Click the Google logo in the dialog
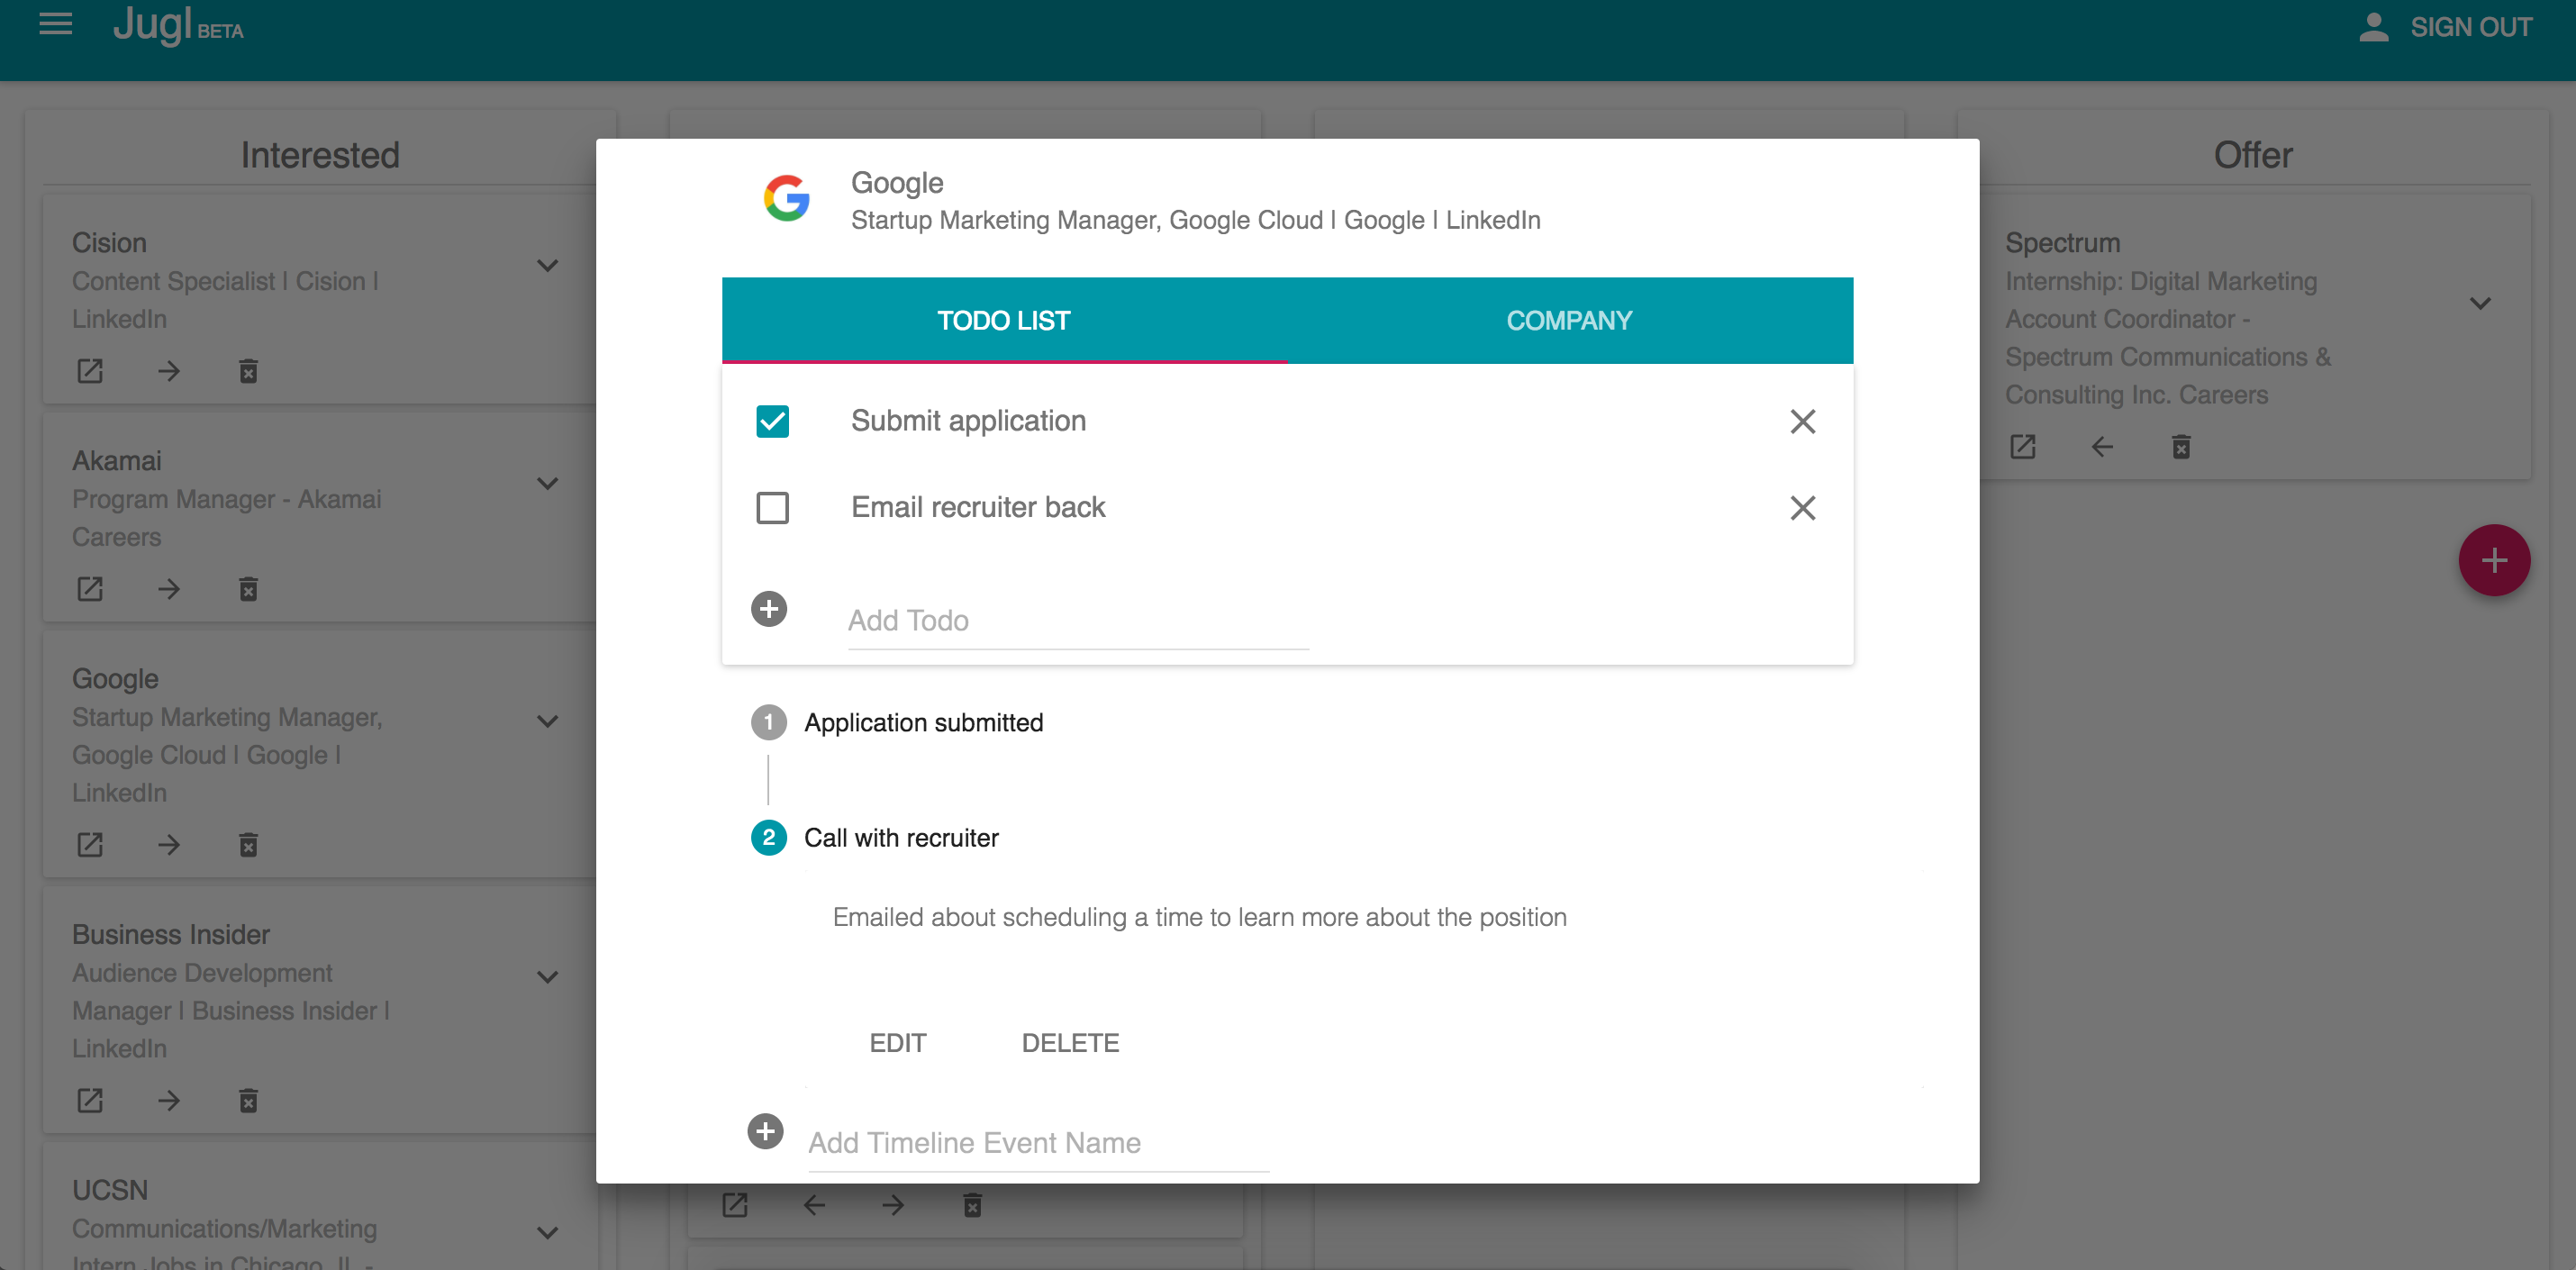This screenshot has width=2576, height=1270. coord(787,198)
